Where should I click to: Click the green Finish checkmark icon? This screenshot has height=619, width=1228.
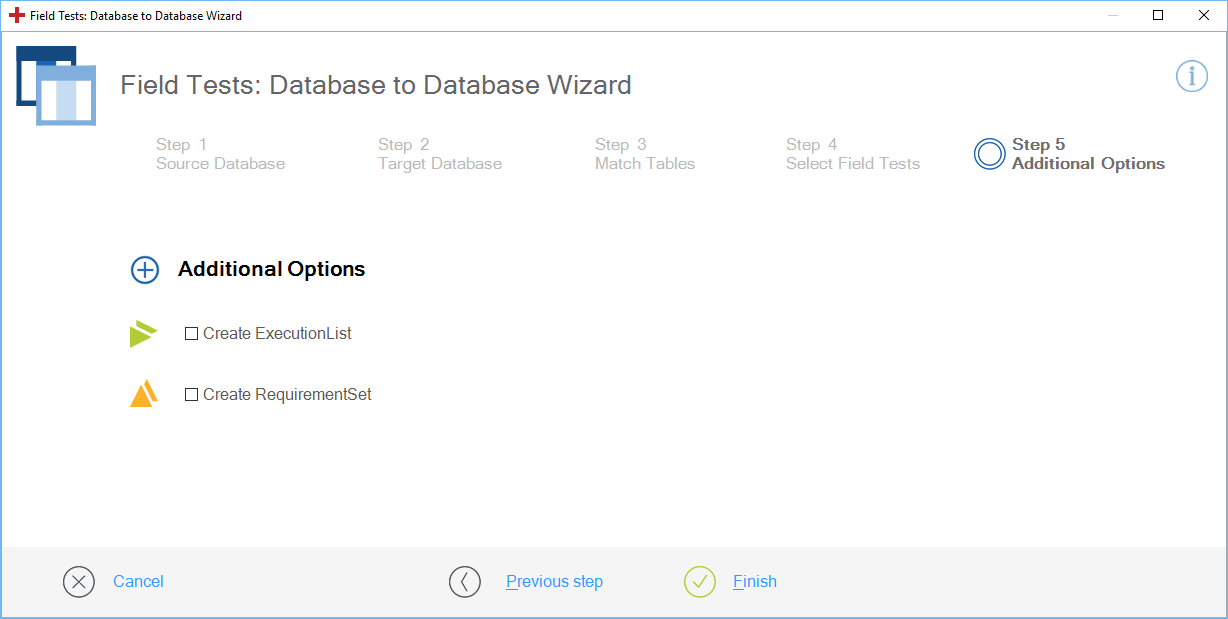coord(700,582)
